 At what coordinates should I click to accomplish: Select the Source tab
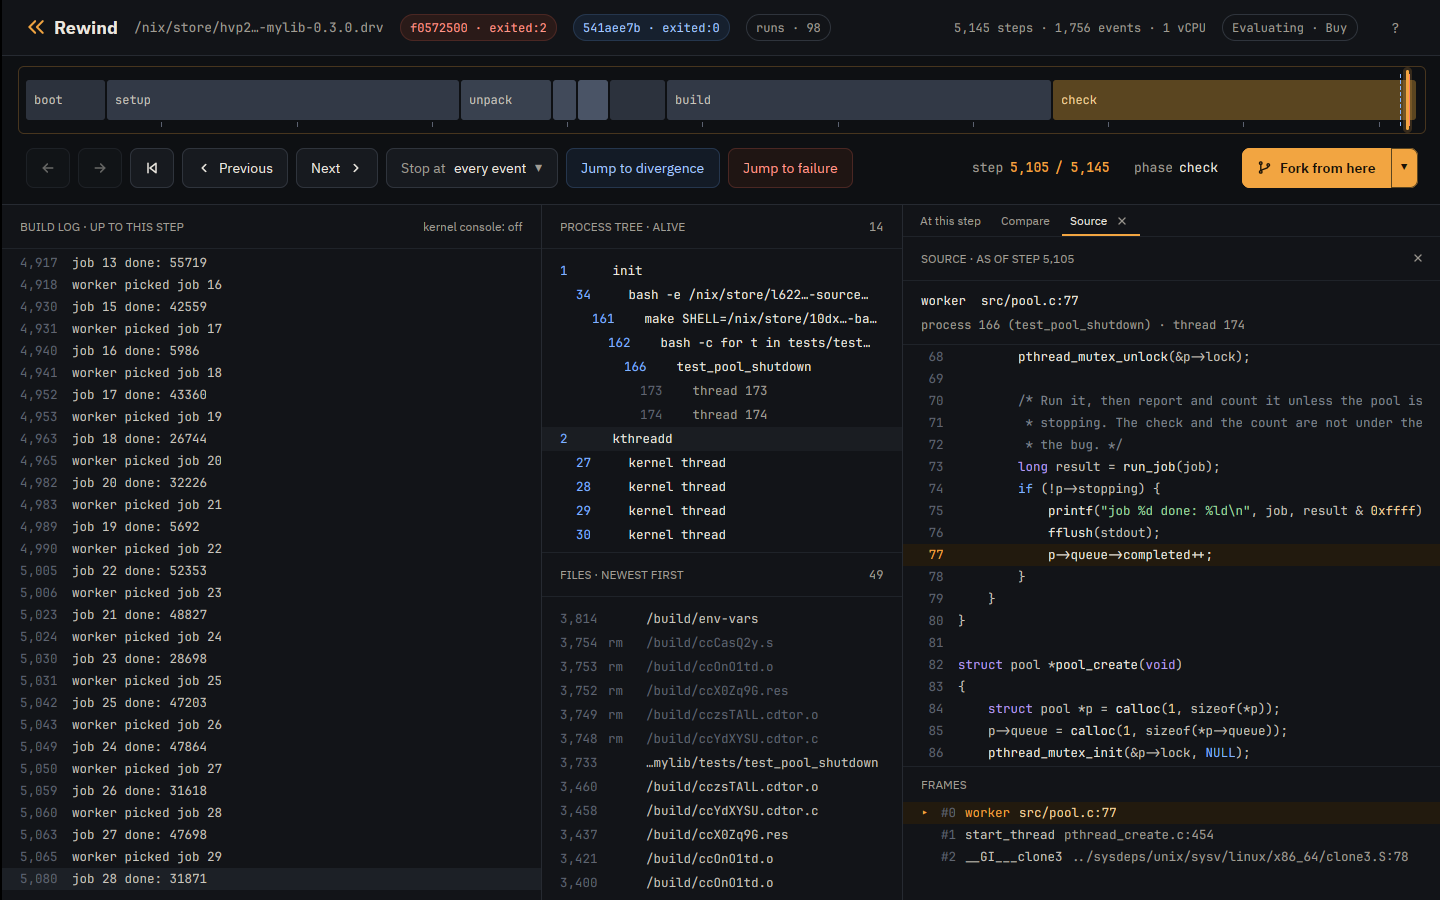pyautogui.click(x=1088, y=221)
